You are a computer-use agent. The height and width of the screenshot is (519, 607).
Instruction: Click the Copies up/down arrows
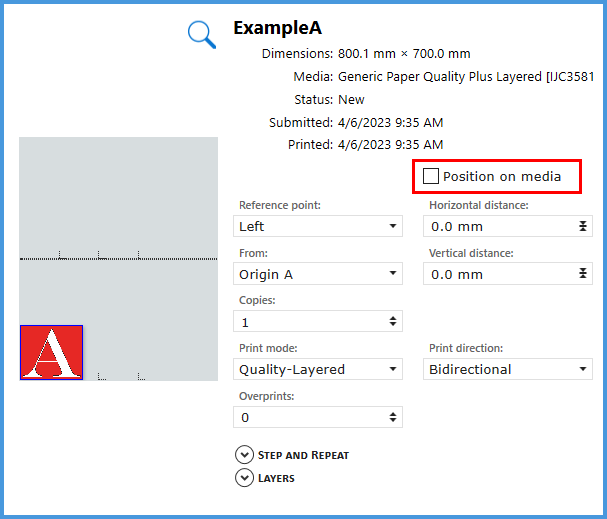(x=393, y=322)
